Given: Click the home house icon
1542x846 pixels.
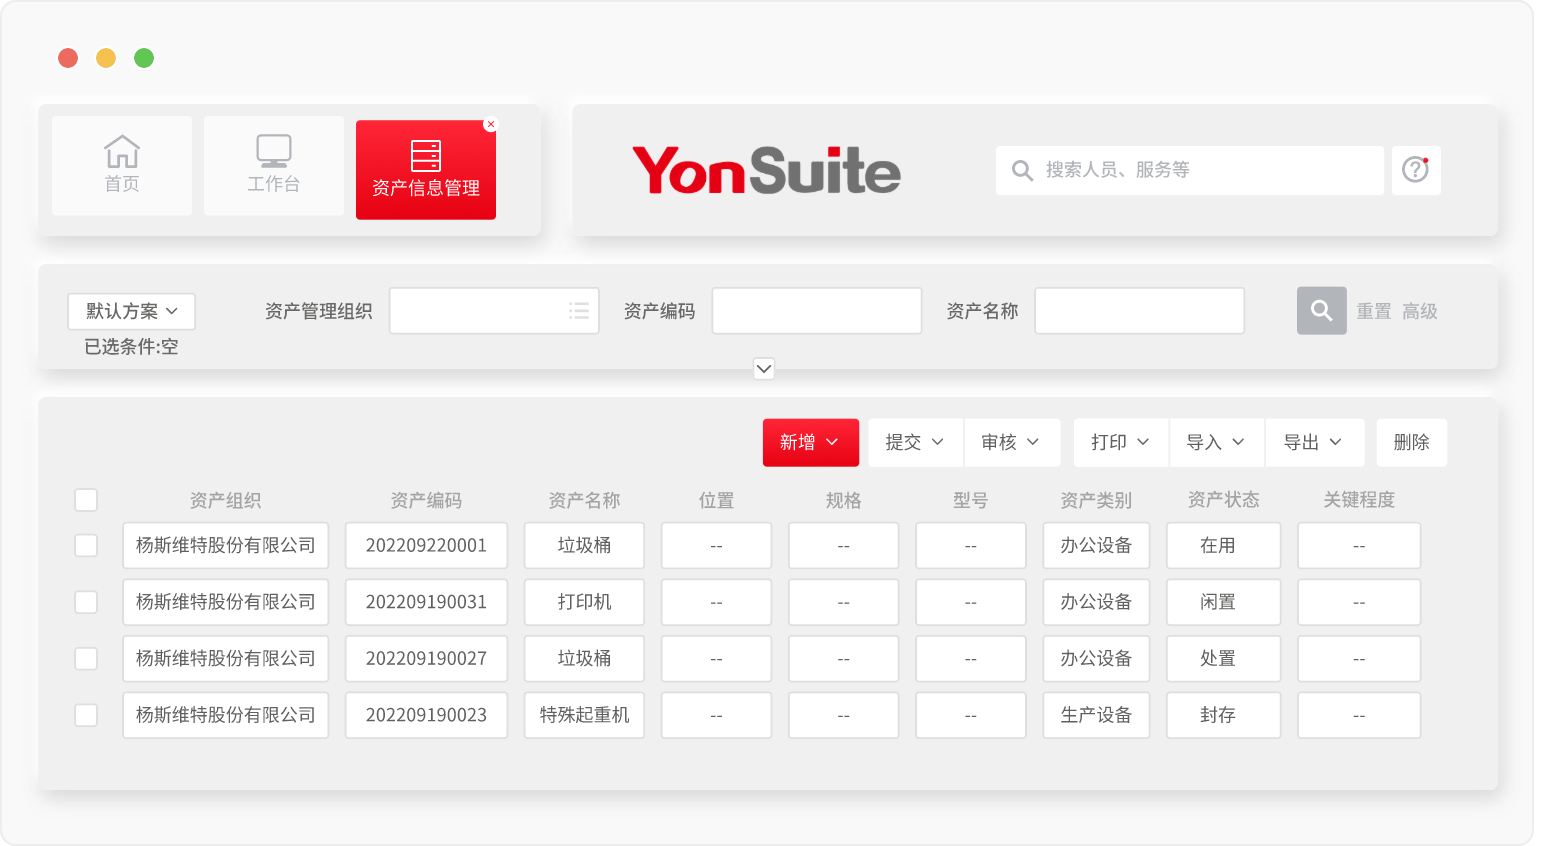Looking at the screenshot, I should click(x=122, y=153).
